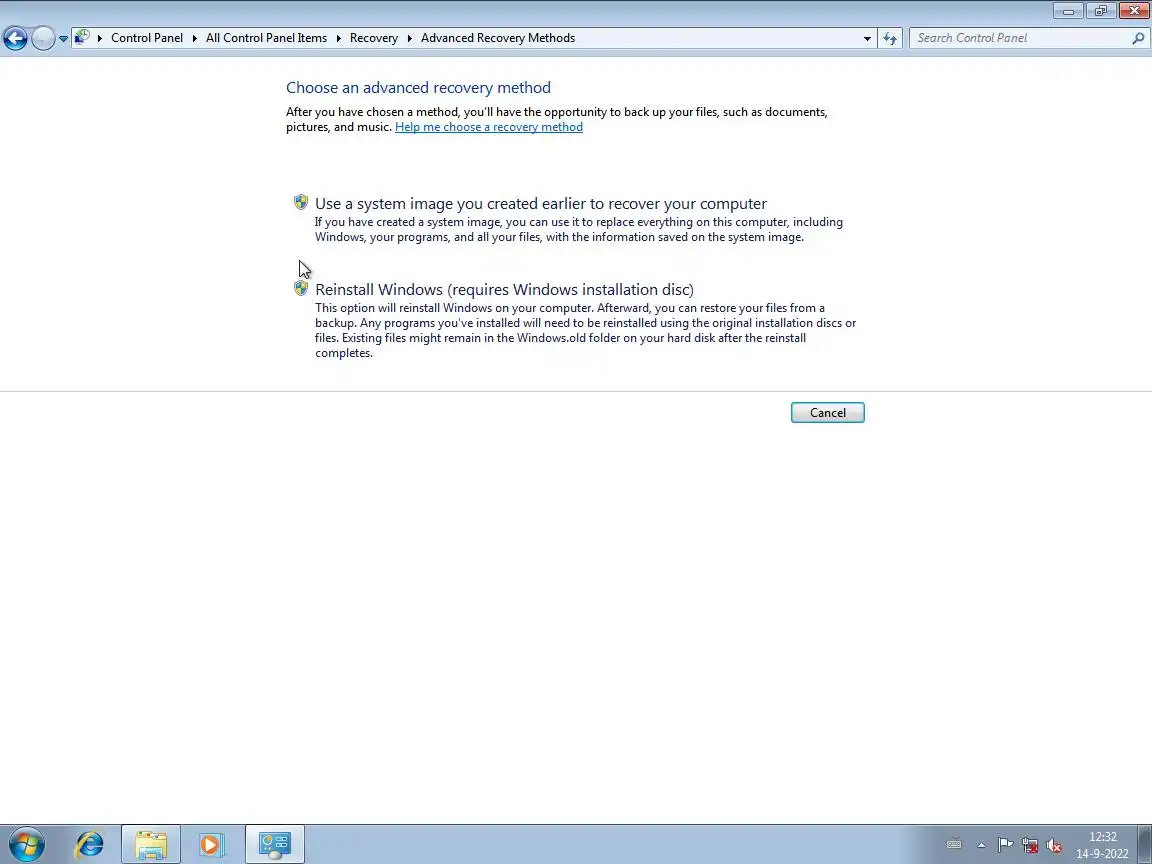Expand the chevron after Recovery breadcrumb
1152x864 pixels.
click(409, 38)
